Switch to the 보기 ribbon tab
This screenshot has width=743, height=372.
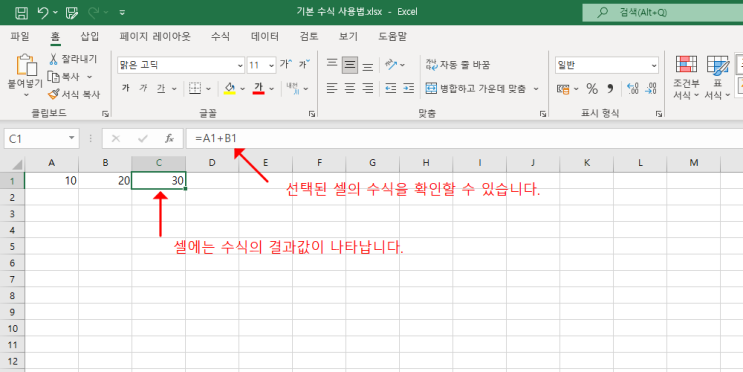(x=348, y=36)
